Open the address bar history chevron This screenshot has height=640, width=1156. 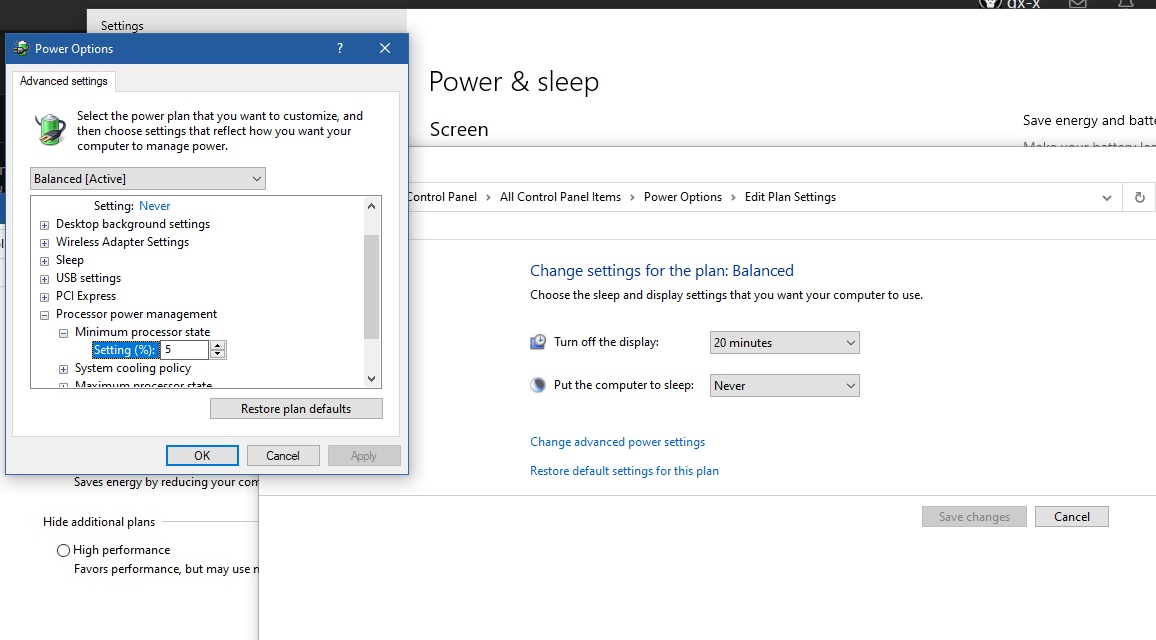(1107, 198)
